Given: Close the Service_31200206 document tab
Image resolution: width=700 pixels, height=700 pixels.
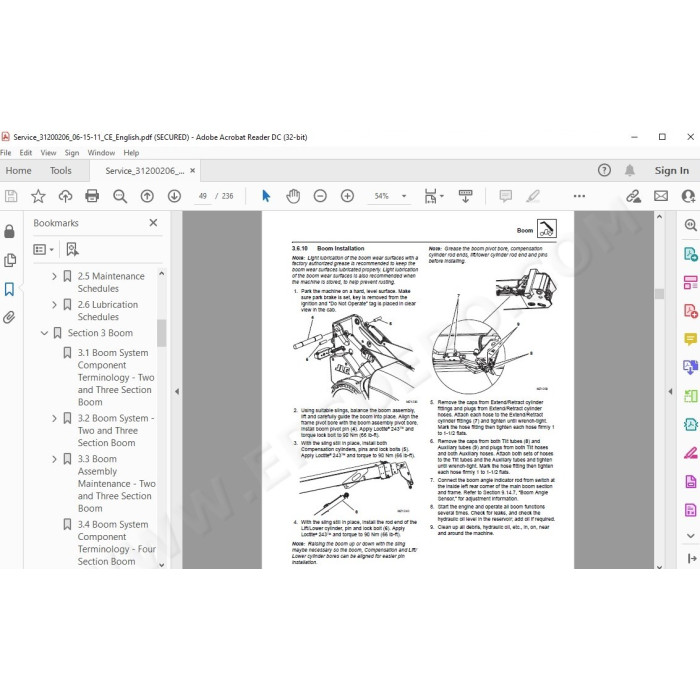Looking at the screenshot, I should coord(192,171).
